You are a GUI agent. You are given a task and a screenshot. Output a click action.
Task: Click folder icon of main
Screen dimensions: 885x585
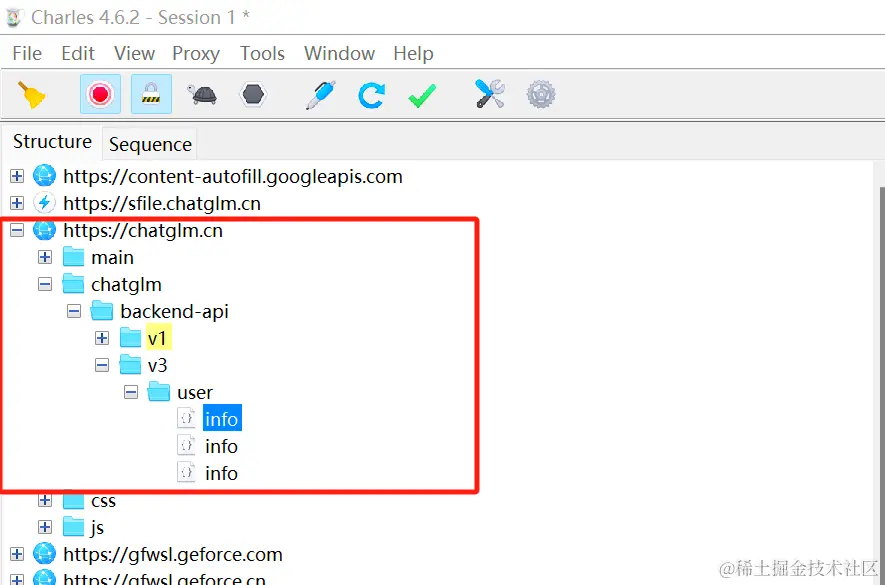coord(73,257)
